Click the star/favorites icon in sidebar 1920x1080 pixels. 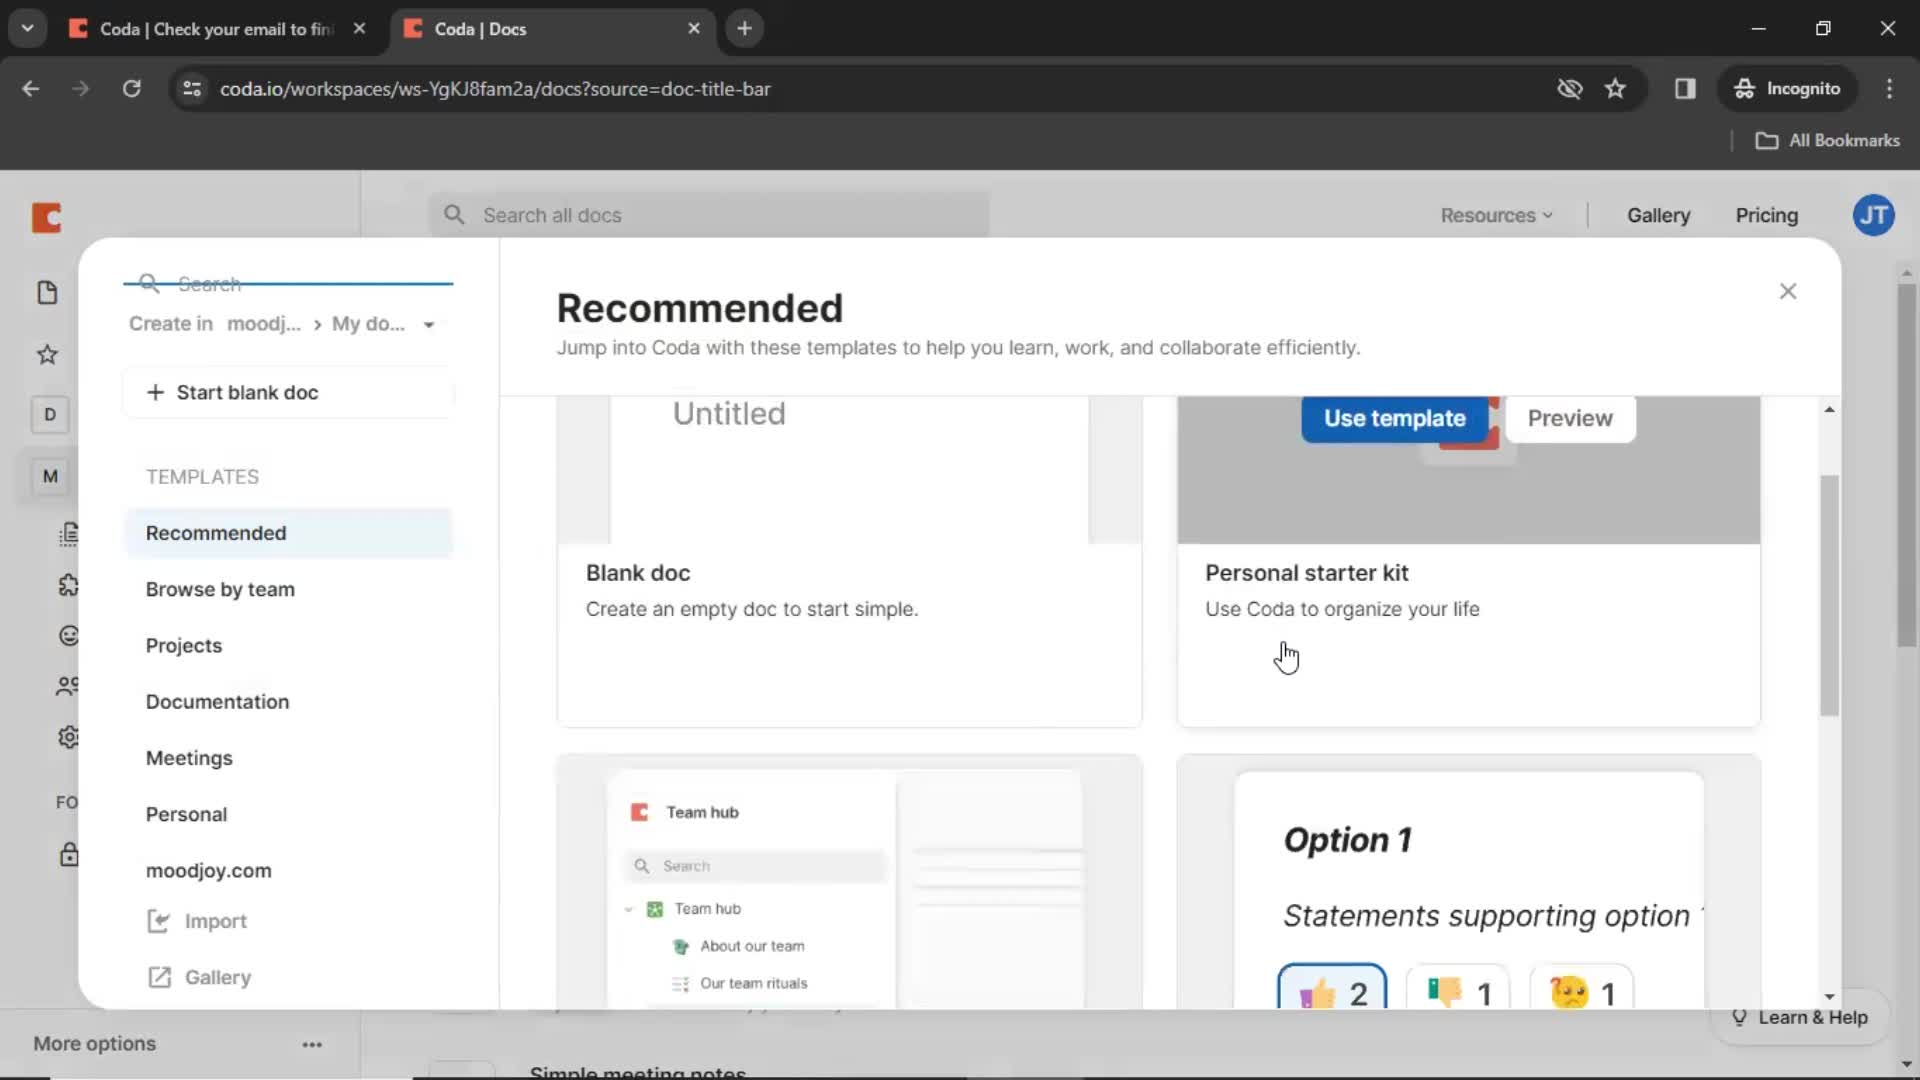coord(47,353)
